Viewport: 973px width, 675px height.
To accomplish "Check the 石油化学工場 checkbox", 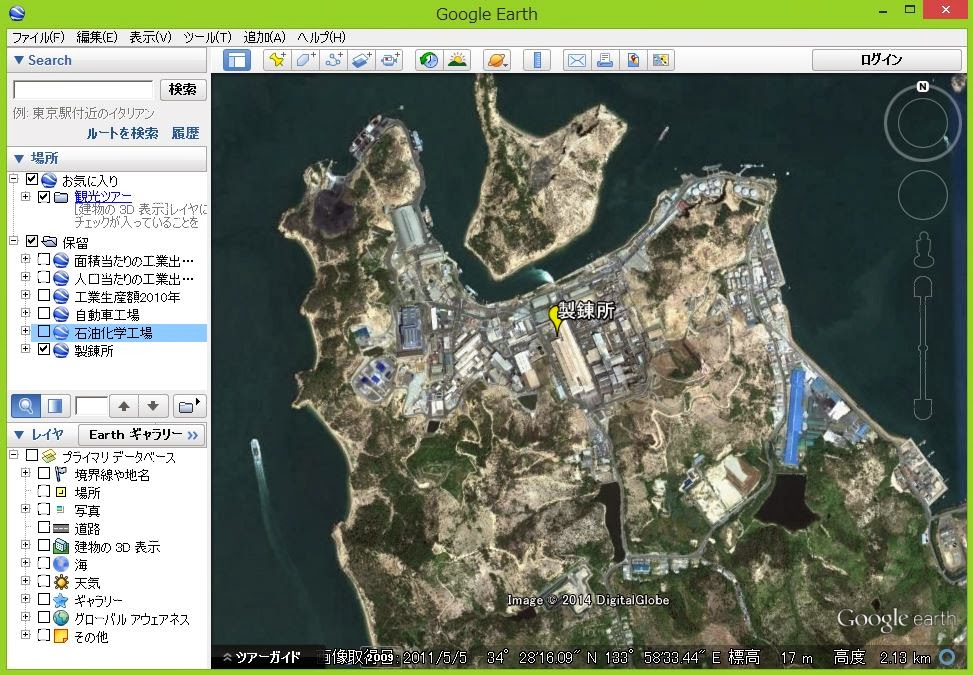I will point(44,331).
